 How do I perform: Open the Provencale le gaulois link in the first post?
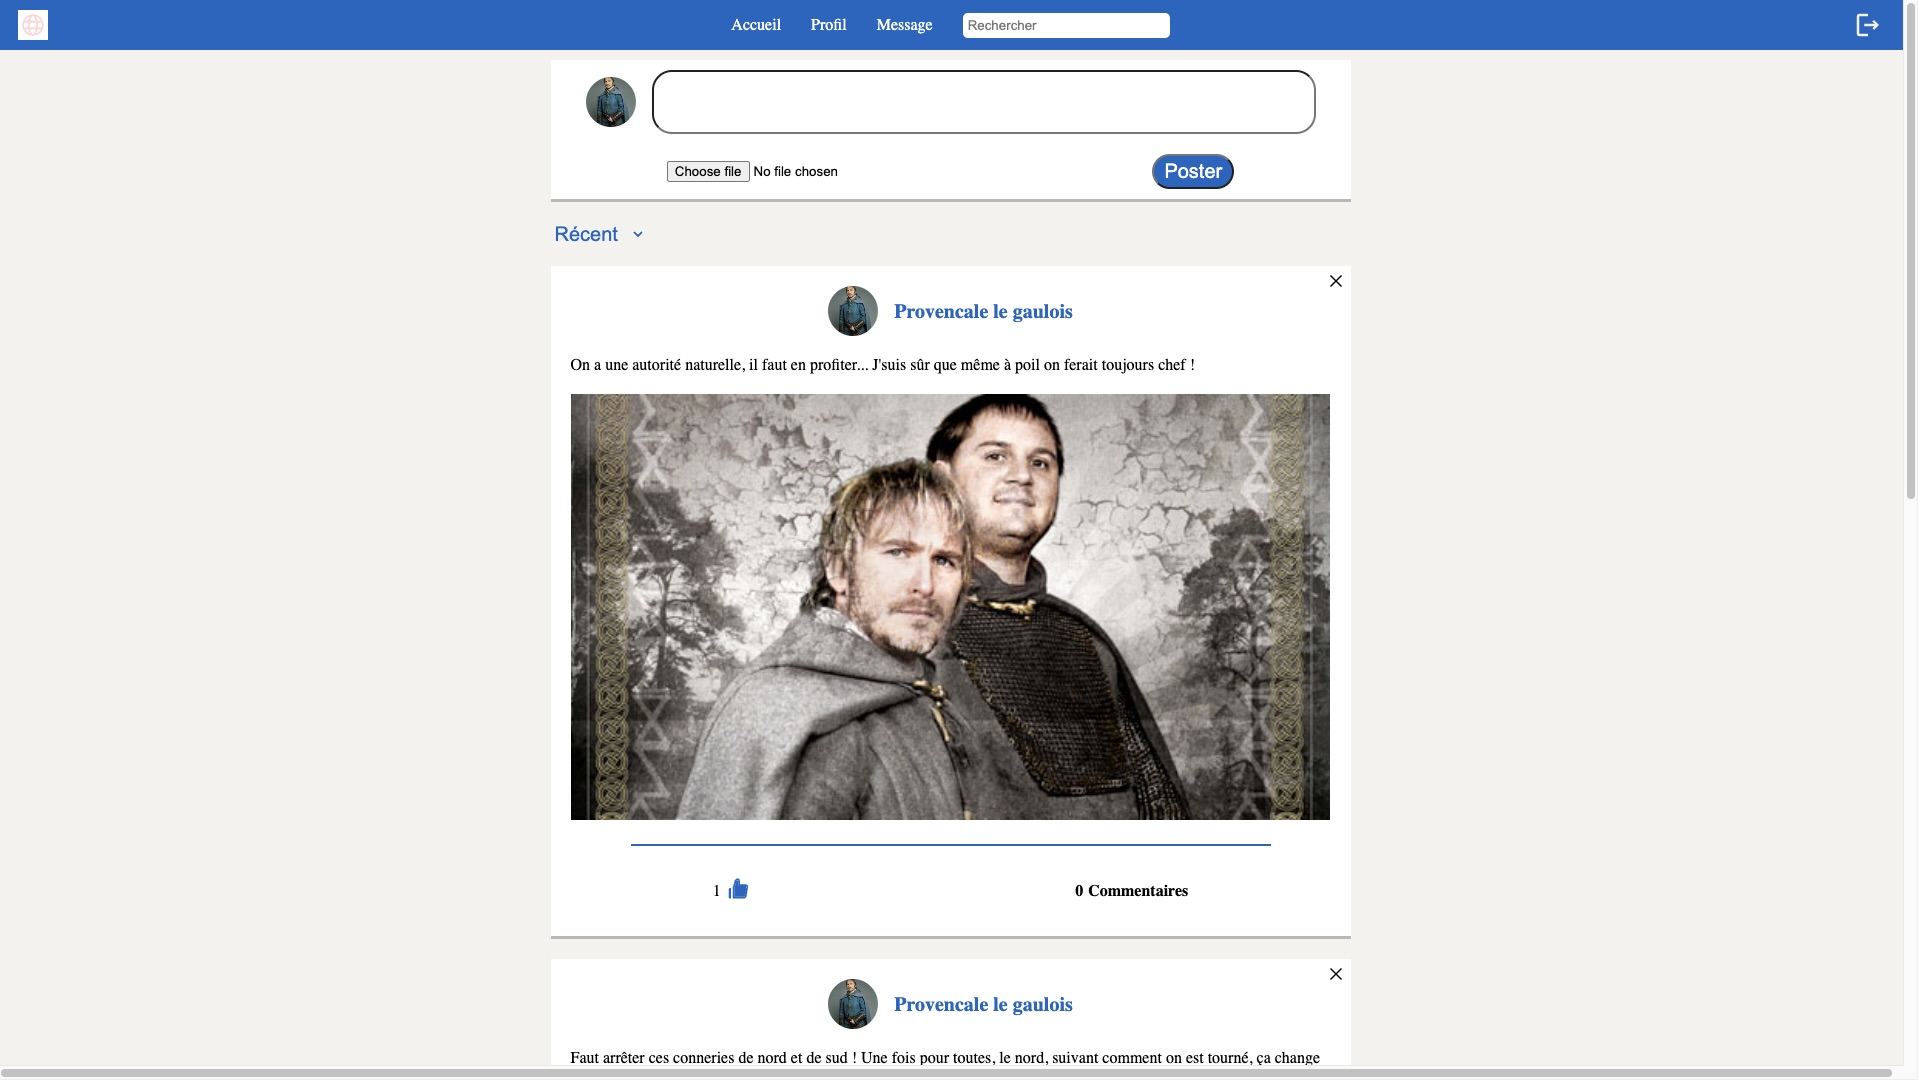983,312
